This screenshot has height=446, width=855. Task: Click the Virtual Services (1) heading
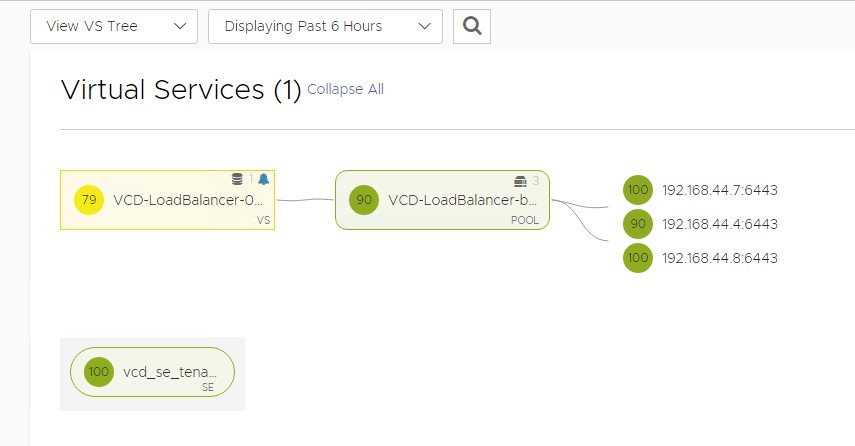(180, 90)
